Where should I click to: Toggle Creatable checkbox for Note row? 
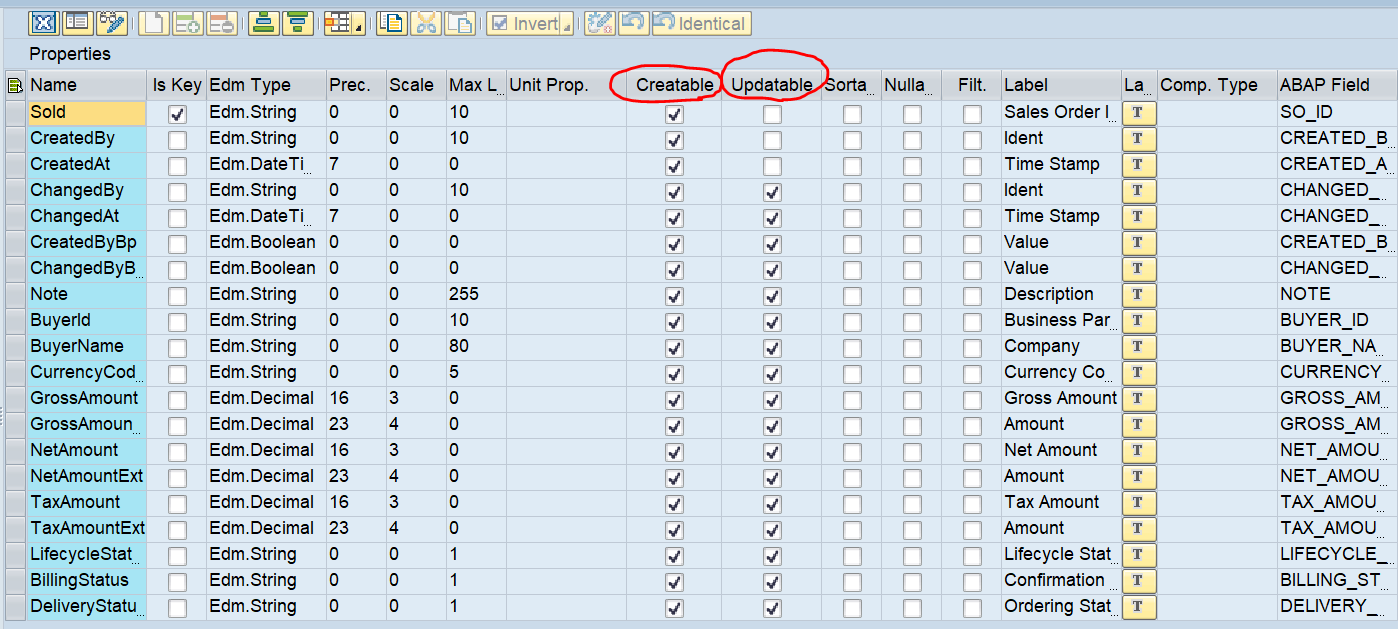point(674,295)
